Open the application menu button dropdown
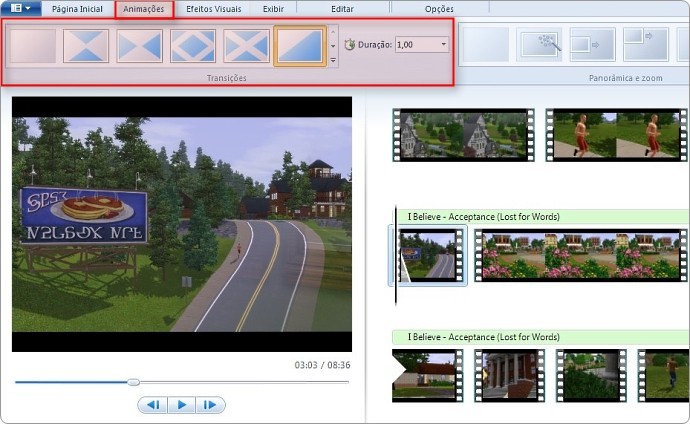Screen dimensions: 690x424 [21, 8]
